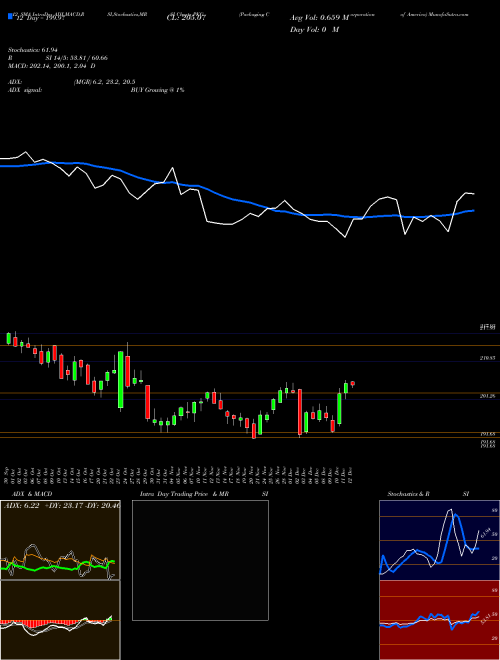Click the blue 12-day SMA legend square
The width and height of the screenshot is (500, 660).
pyautogui.click(x=11, y=16)
